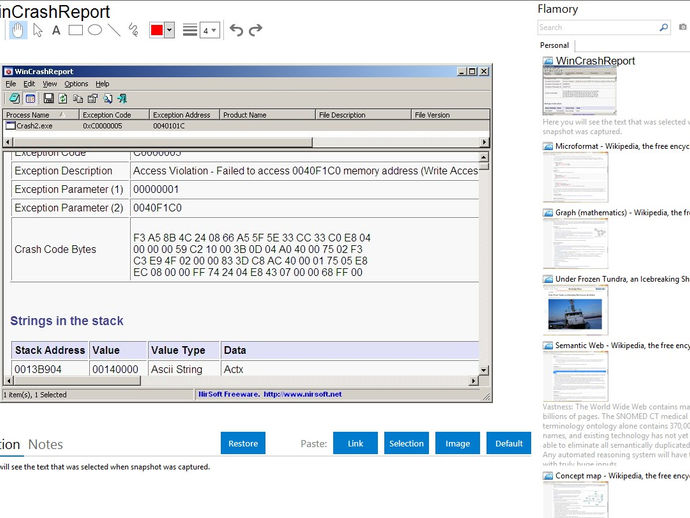
Task: Open the NirSoft Freeware website link
Action: [270, 394]
